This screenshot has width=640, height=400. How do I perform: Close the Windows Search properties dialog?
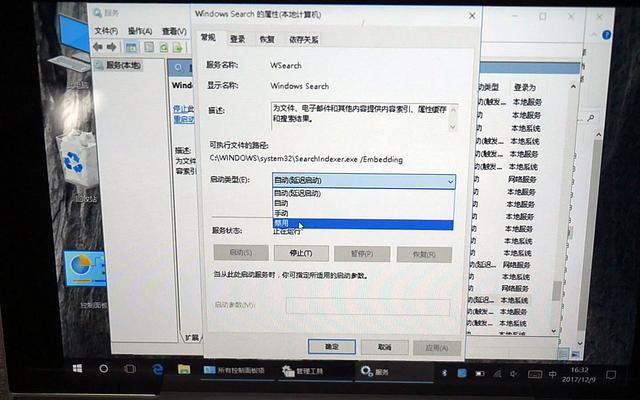(x=472, y=16)
